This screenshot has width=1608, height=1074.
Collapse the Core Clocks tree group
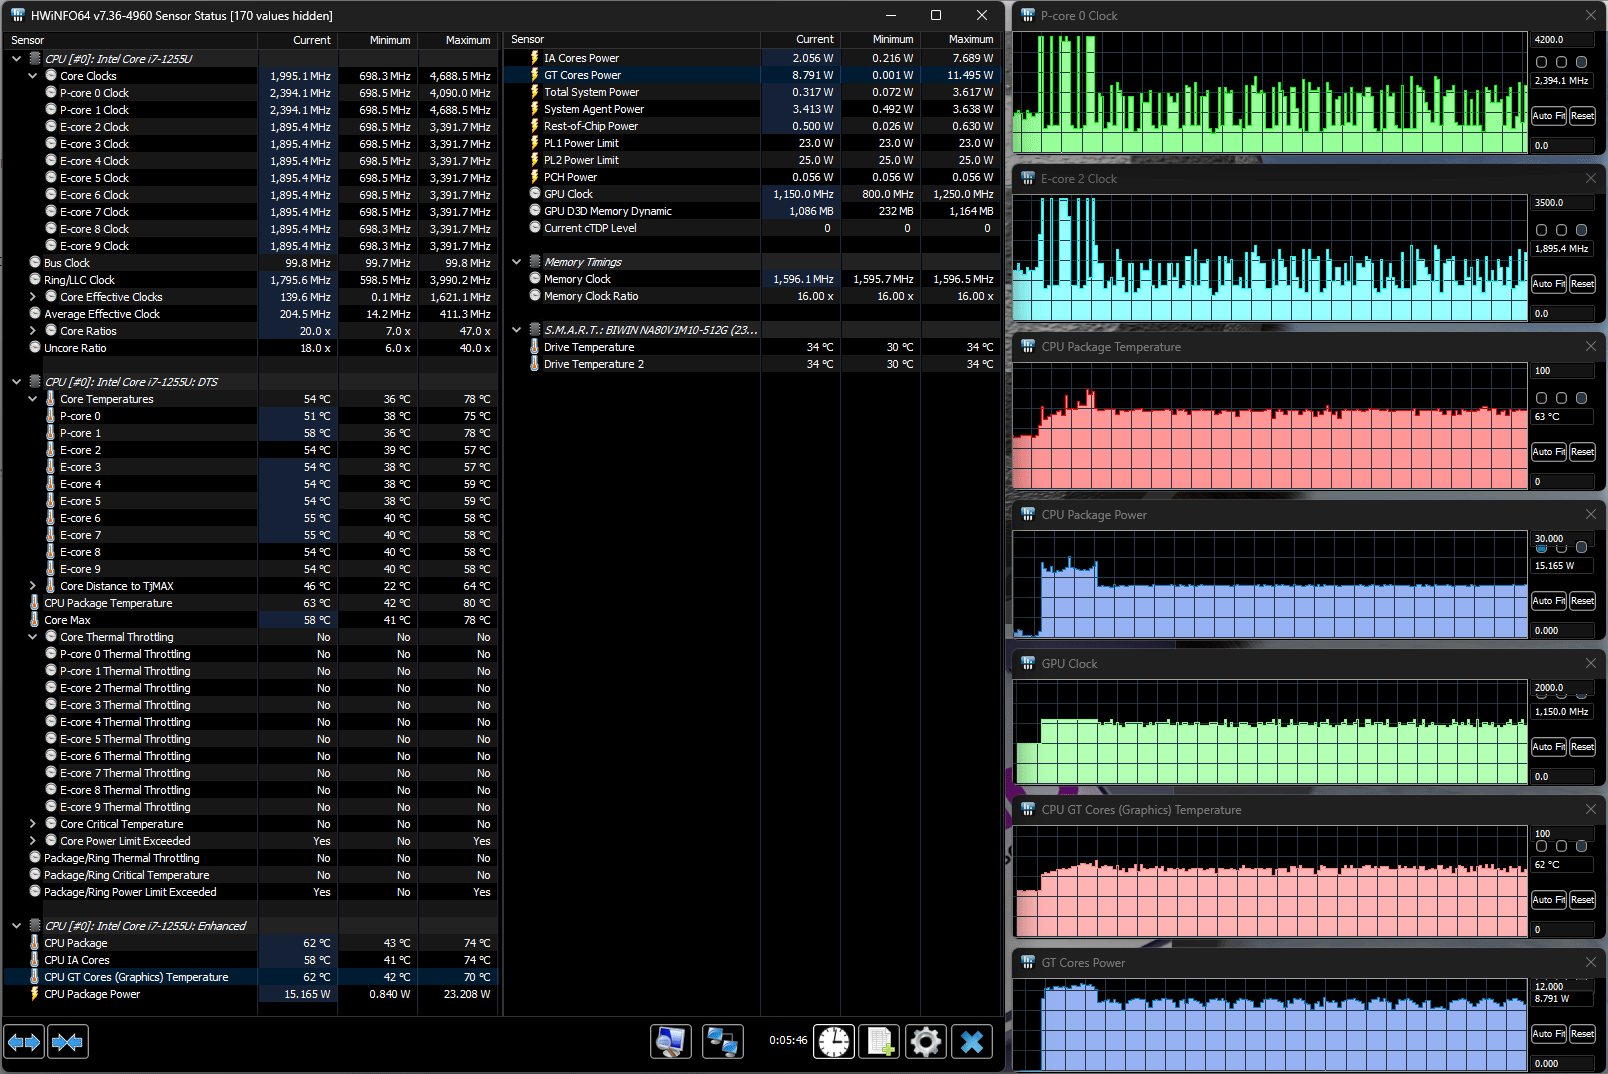(33, 76)
